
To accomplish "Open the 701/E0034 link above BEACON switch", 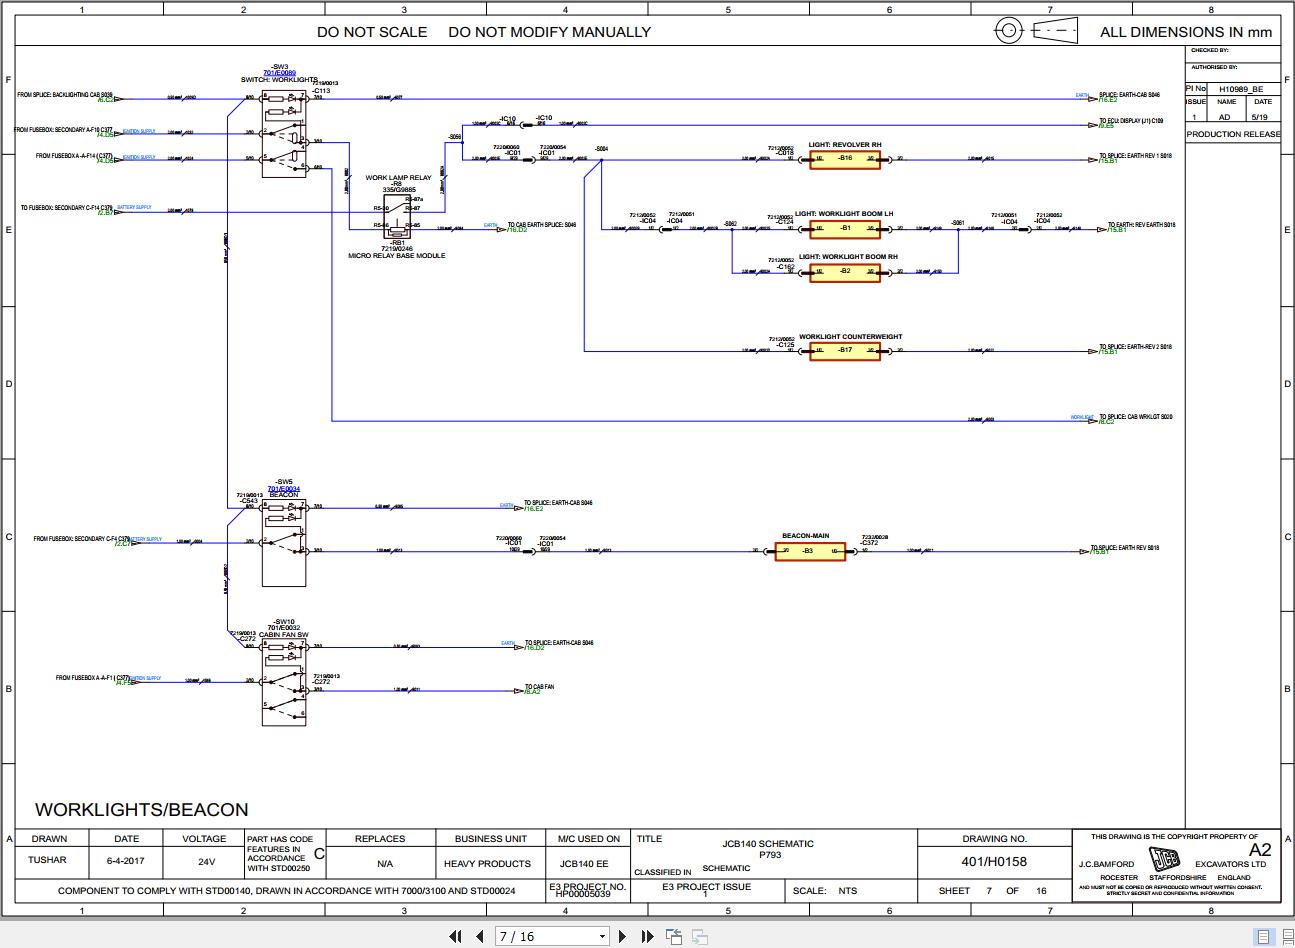I will tap(283, 488).
